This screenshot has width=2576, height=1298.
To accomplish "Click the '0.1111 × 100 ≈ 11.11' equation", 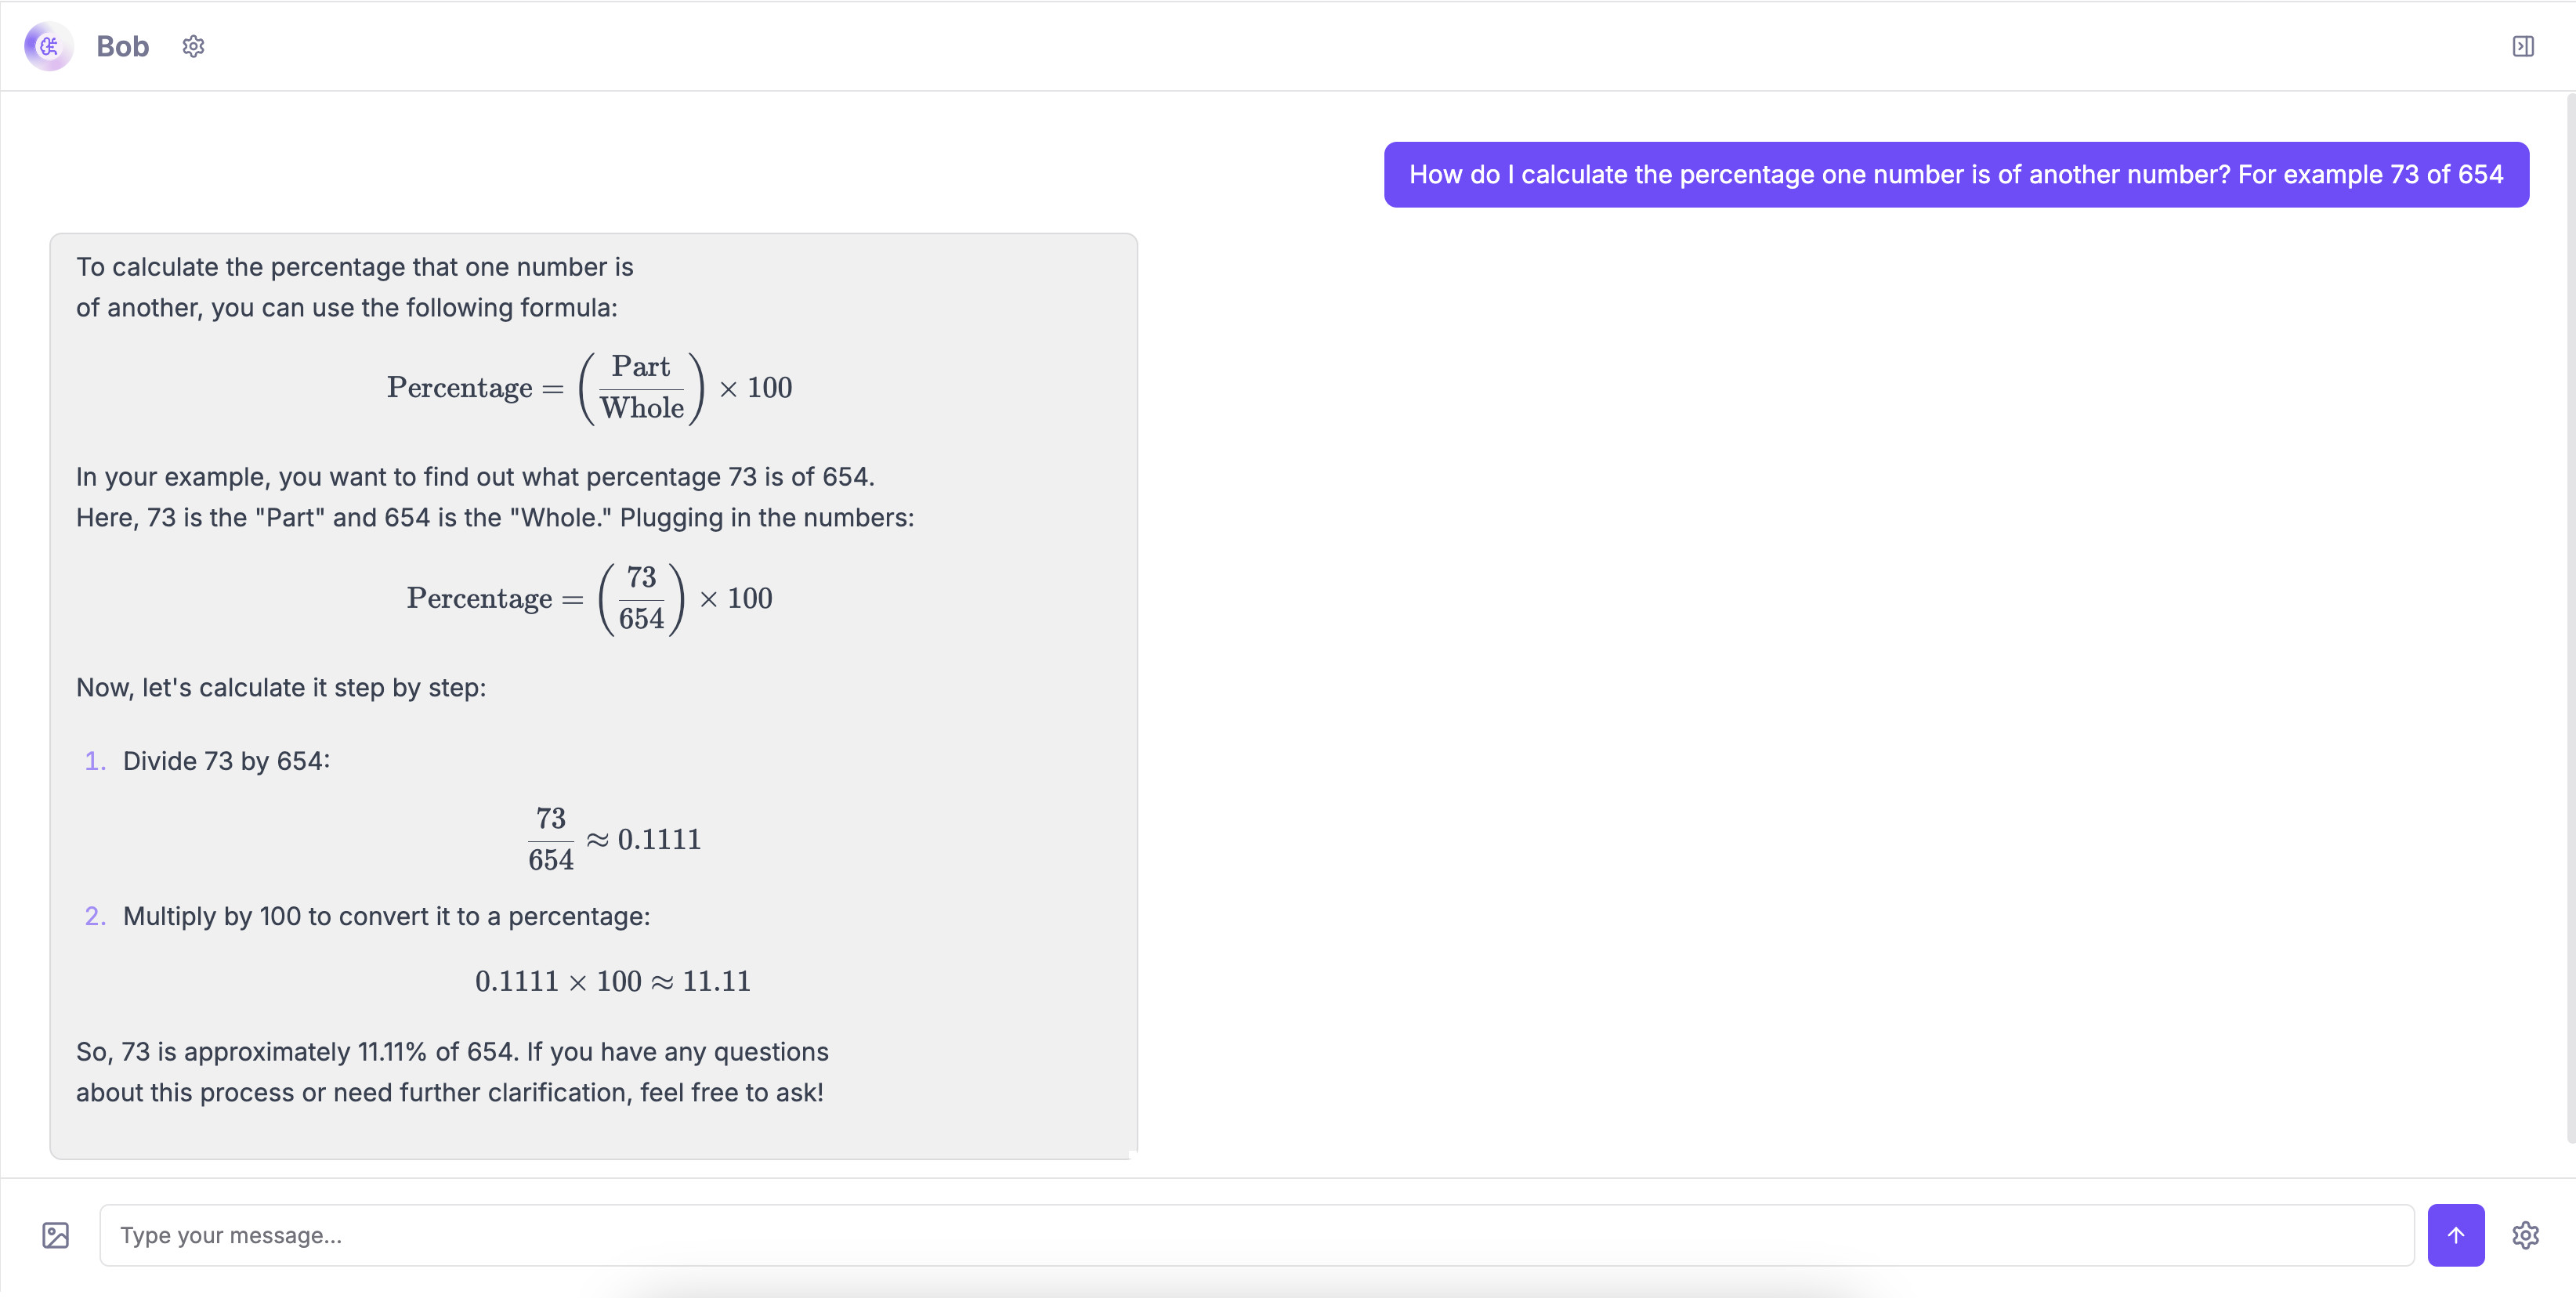I will pyautogui.click(x=612, y=981).
